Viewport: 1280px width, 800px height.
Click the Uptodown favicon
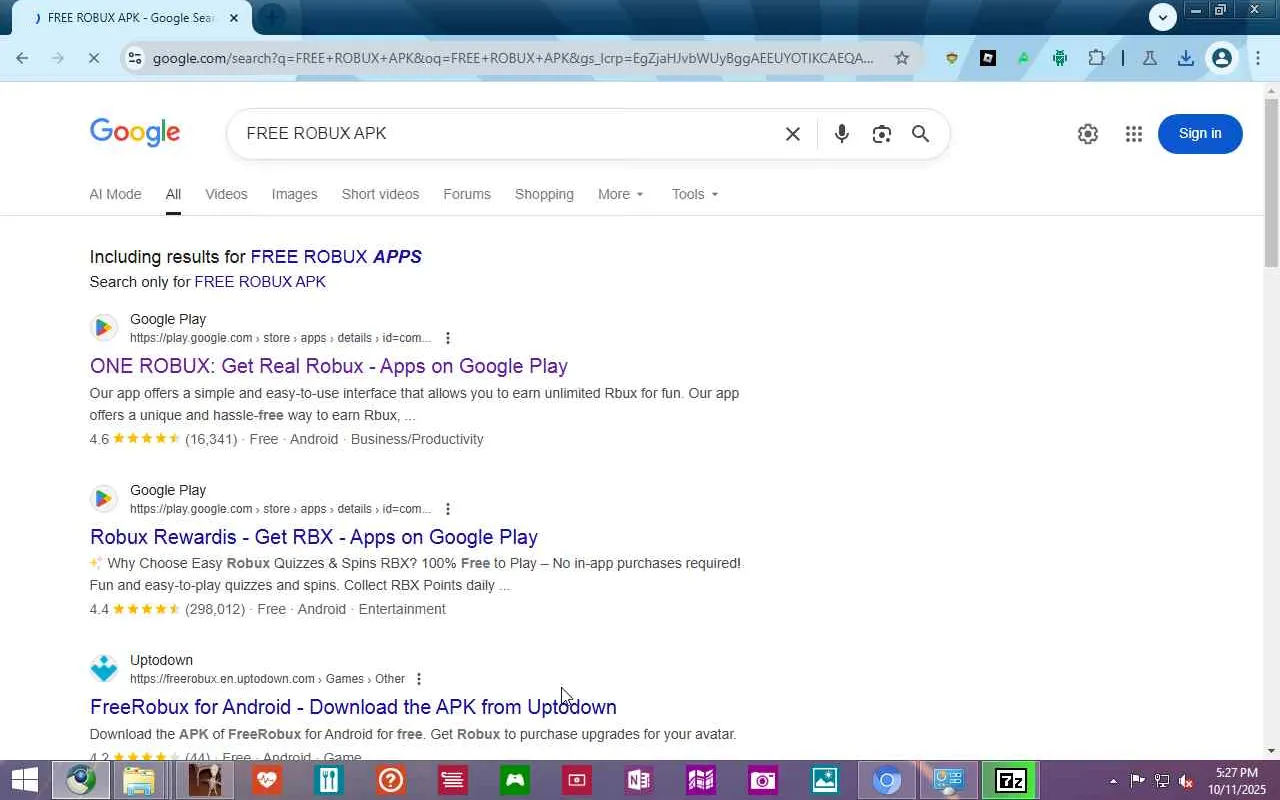[x=104, y=669]
